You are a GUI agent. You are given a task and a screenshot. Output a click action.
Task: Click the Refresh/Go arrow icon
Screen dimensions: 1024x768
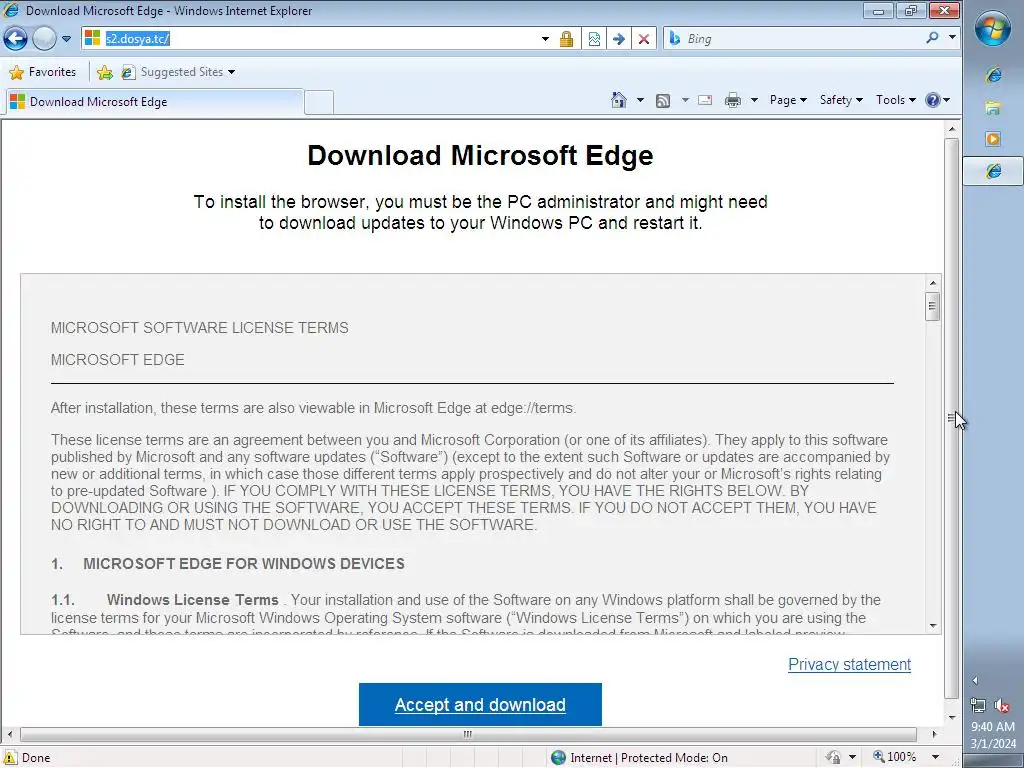pos(618,39)
